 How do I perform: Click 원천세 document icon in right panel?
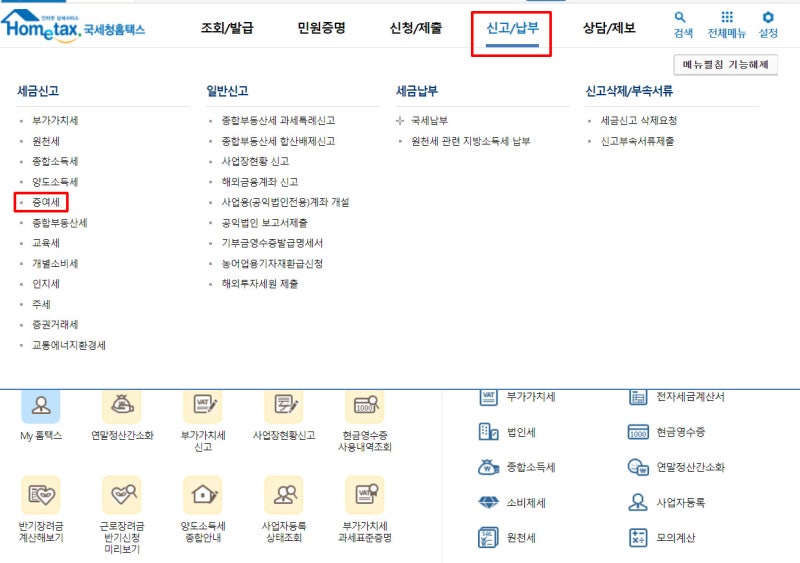click(x=488, y=537)
